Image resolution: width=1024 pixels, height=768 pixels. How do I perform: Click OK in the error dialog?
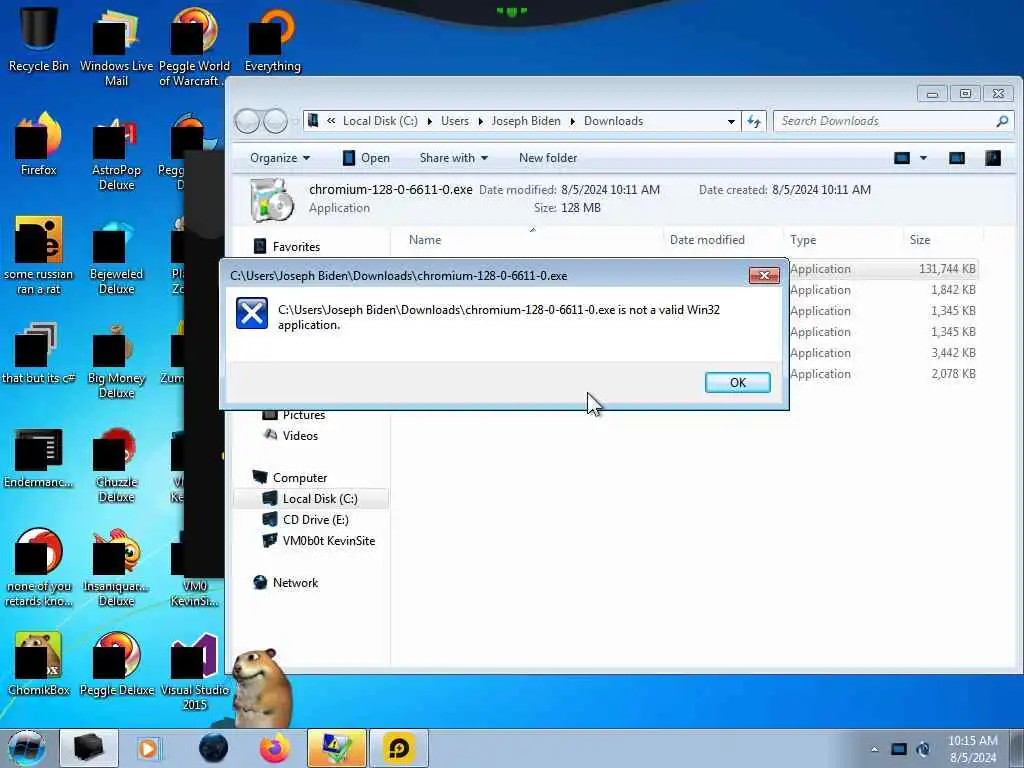[x=737, y=383]
